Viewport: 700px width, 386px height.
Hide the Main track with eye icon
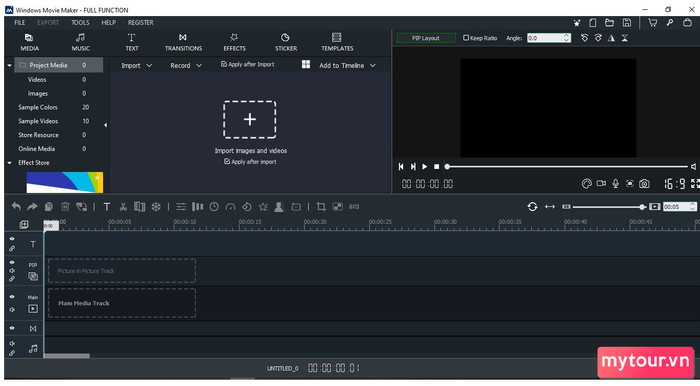[x=12, y=297]
